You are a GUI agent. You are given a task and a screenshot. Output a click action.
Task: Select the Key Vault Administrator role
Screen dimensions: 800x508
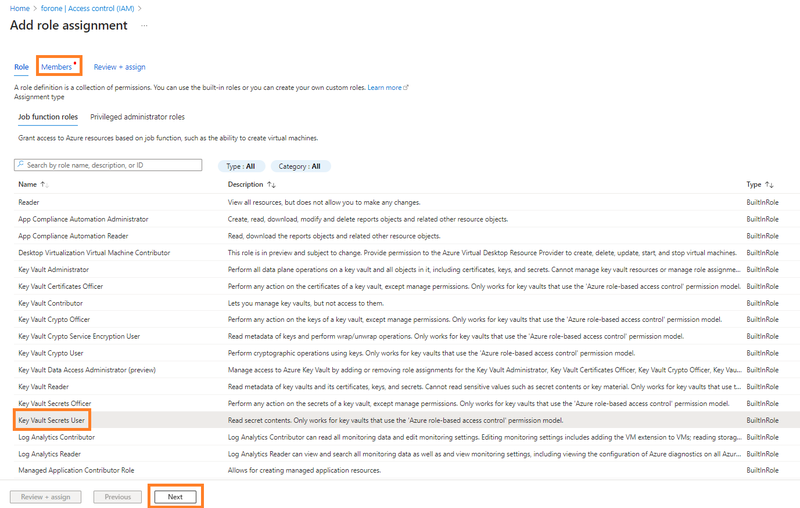click(53, 270)
